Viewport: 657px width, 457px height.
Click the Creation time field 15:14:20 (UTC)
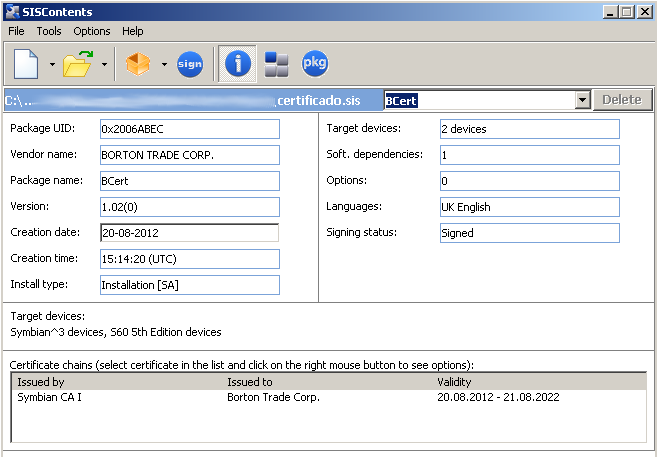pos(190,259)
